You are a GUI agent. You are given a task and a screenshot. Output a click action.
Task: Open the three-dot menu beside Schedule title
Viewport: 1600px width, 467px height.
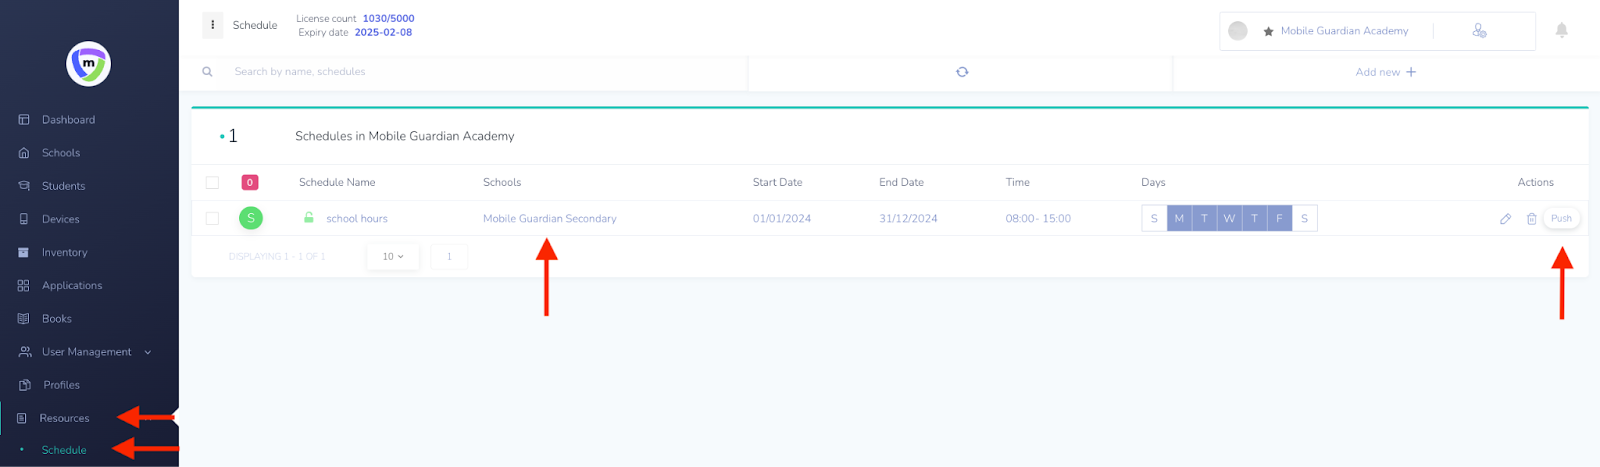click(212, 25)
